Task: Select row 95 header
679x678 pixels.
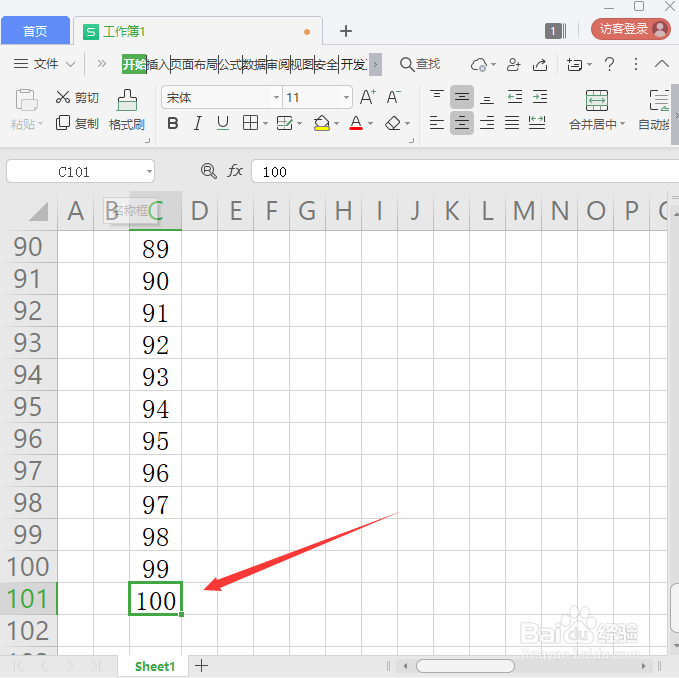Action: point(28,407)
